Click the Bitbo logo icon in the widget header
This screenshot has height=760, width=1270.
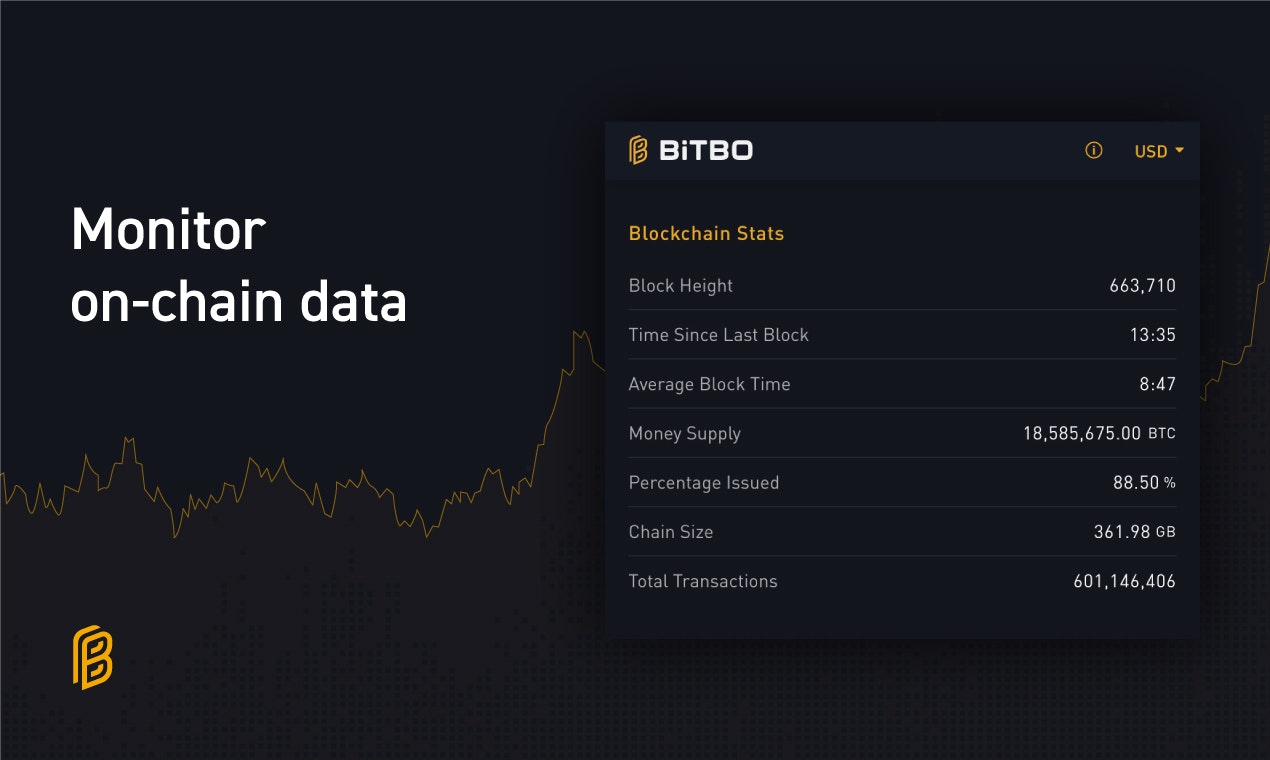point(638,150)
